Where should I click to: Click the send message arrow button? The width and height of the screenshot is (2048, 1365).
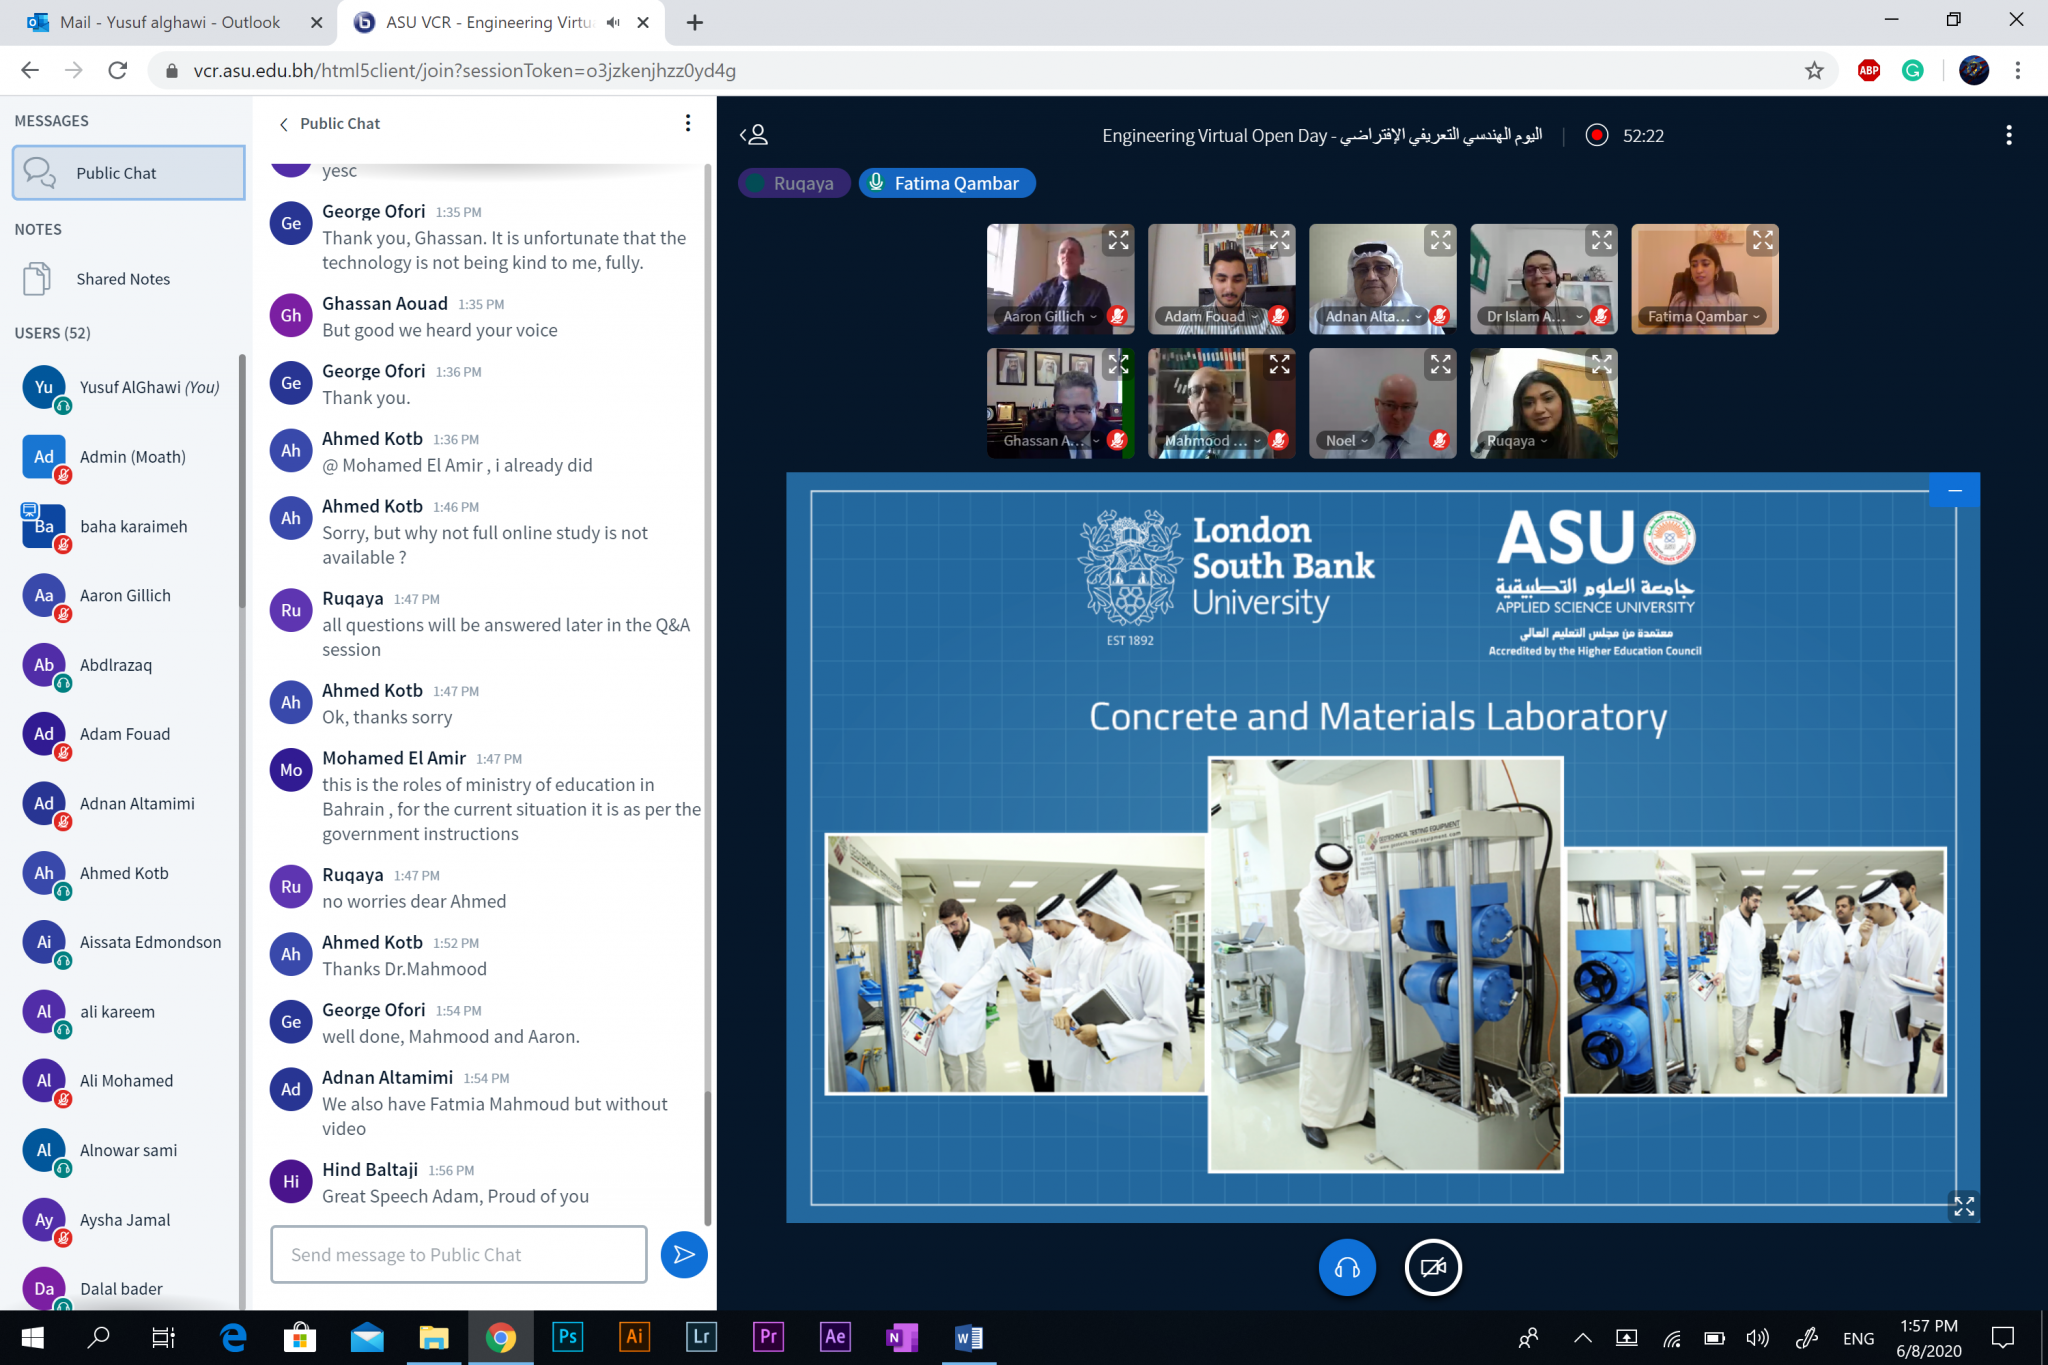pos(684,1254)
